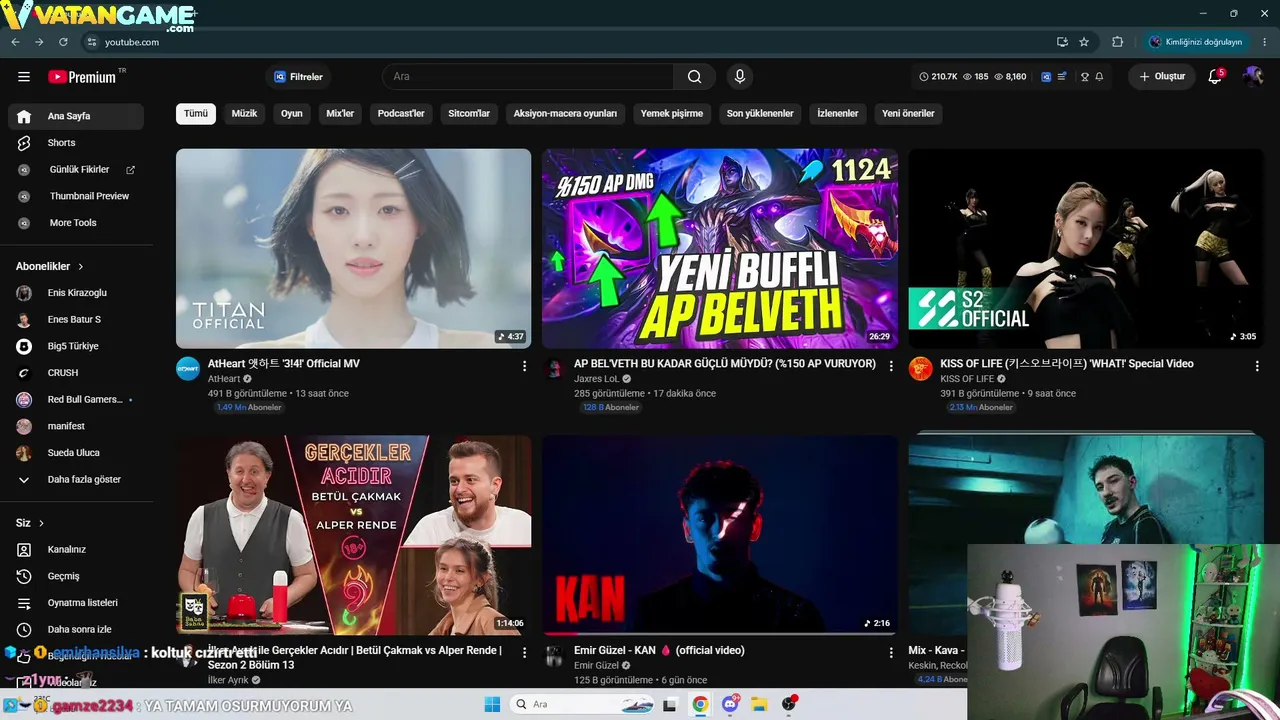
Task: Play the Gerçekler Acıdır thumbnail
Action: tap(354, 535)
